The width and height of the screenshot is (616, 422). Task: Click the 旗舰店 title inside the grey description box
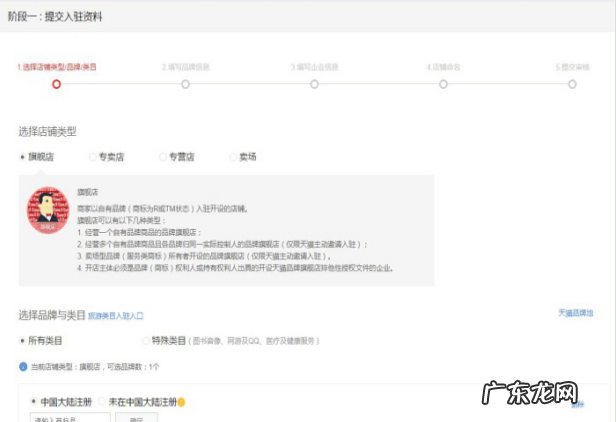pyautogui.click(x=88, y=192)
